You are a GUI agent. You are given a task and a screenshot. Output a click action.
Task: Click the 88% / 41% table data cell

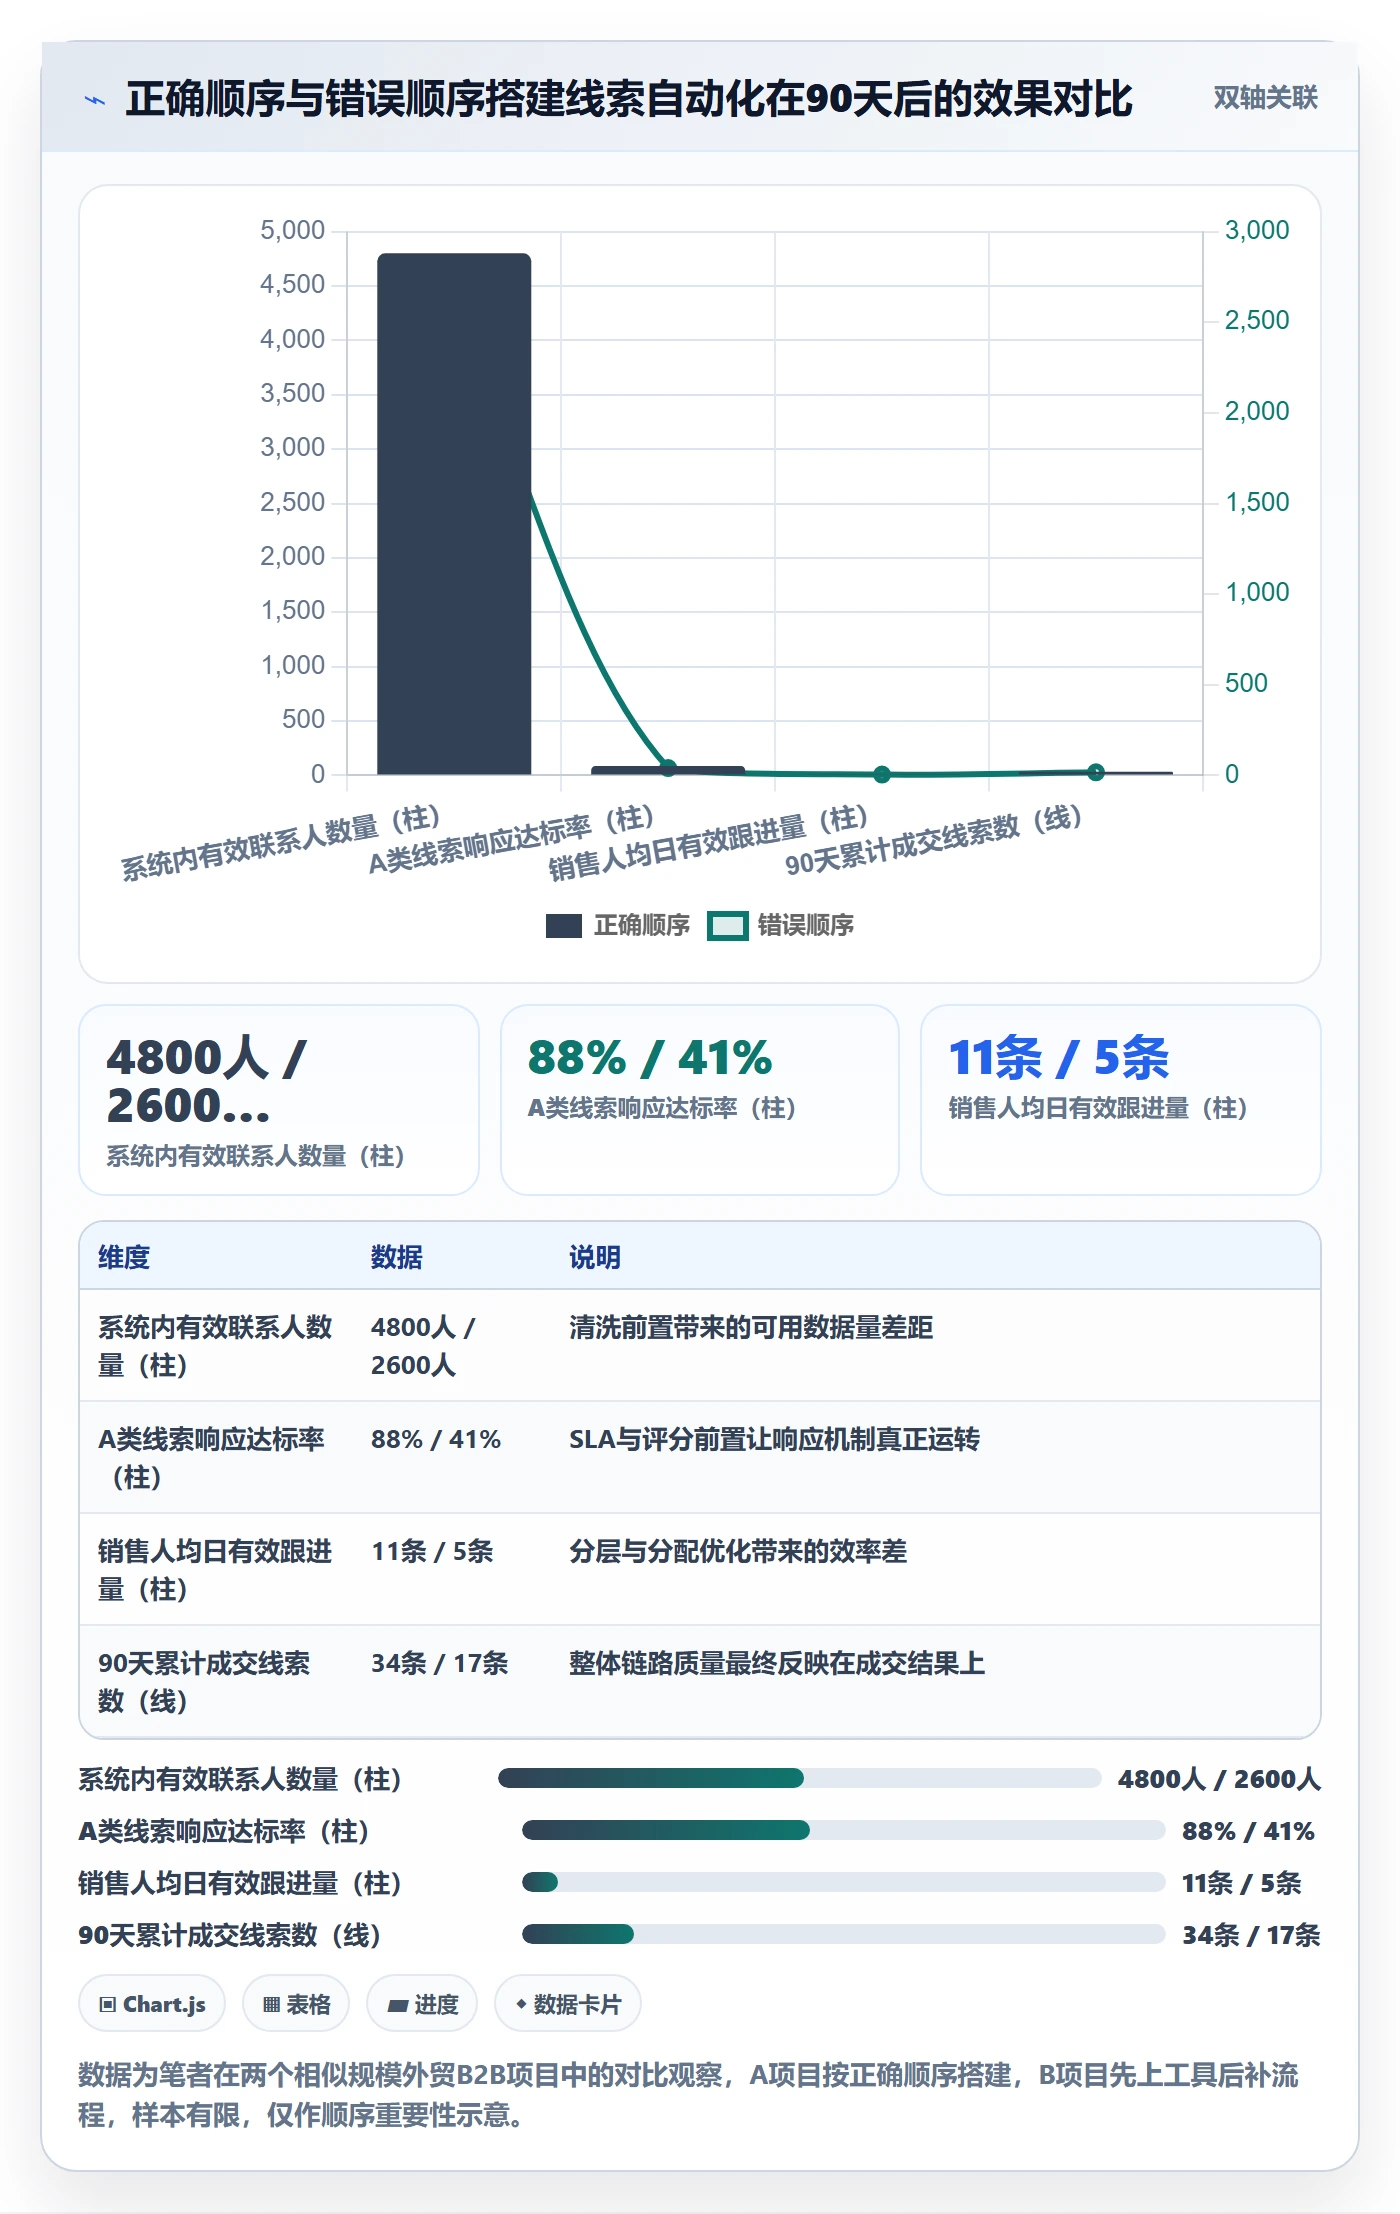pyautogui.click(x=436, y=1440)
